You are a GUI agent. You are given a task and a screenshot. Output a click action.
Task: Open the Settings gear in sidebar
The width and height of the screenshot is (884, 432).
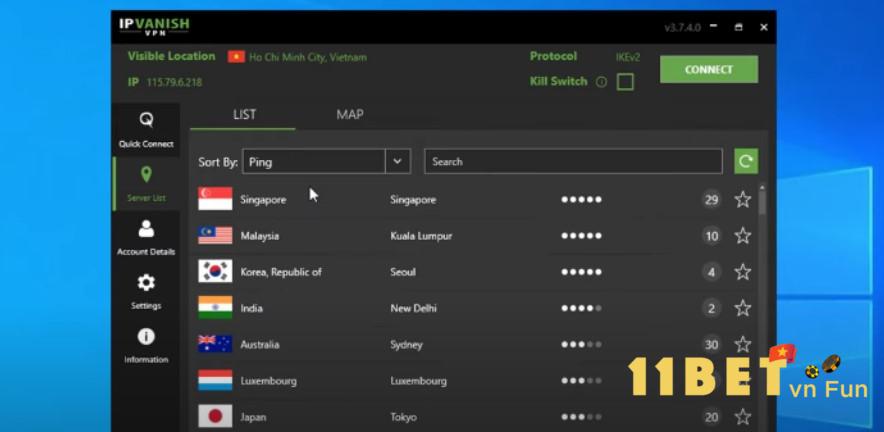click(x=146, y=292)
